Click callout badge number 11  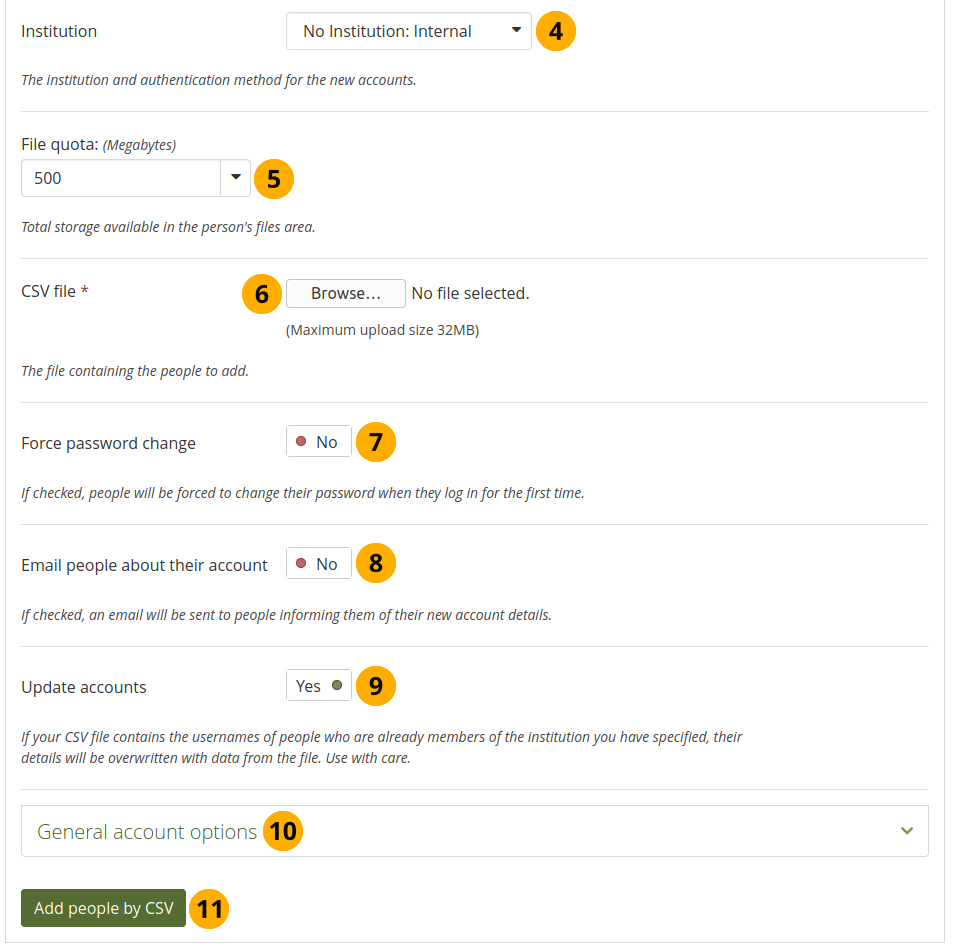click(x=209, y=909)
